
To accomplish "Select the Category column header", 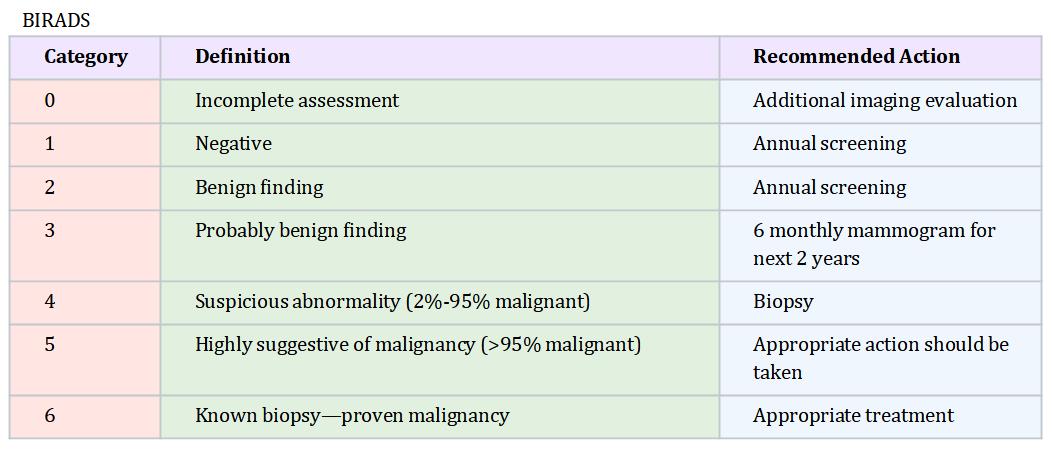I will 85,57.
